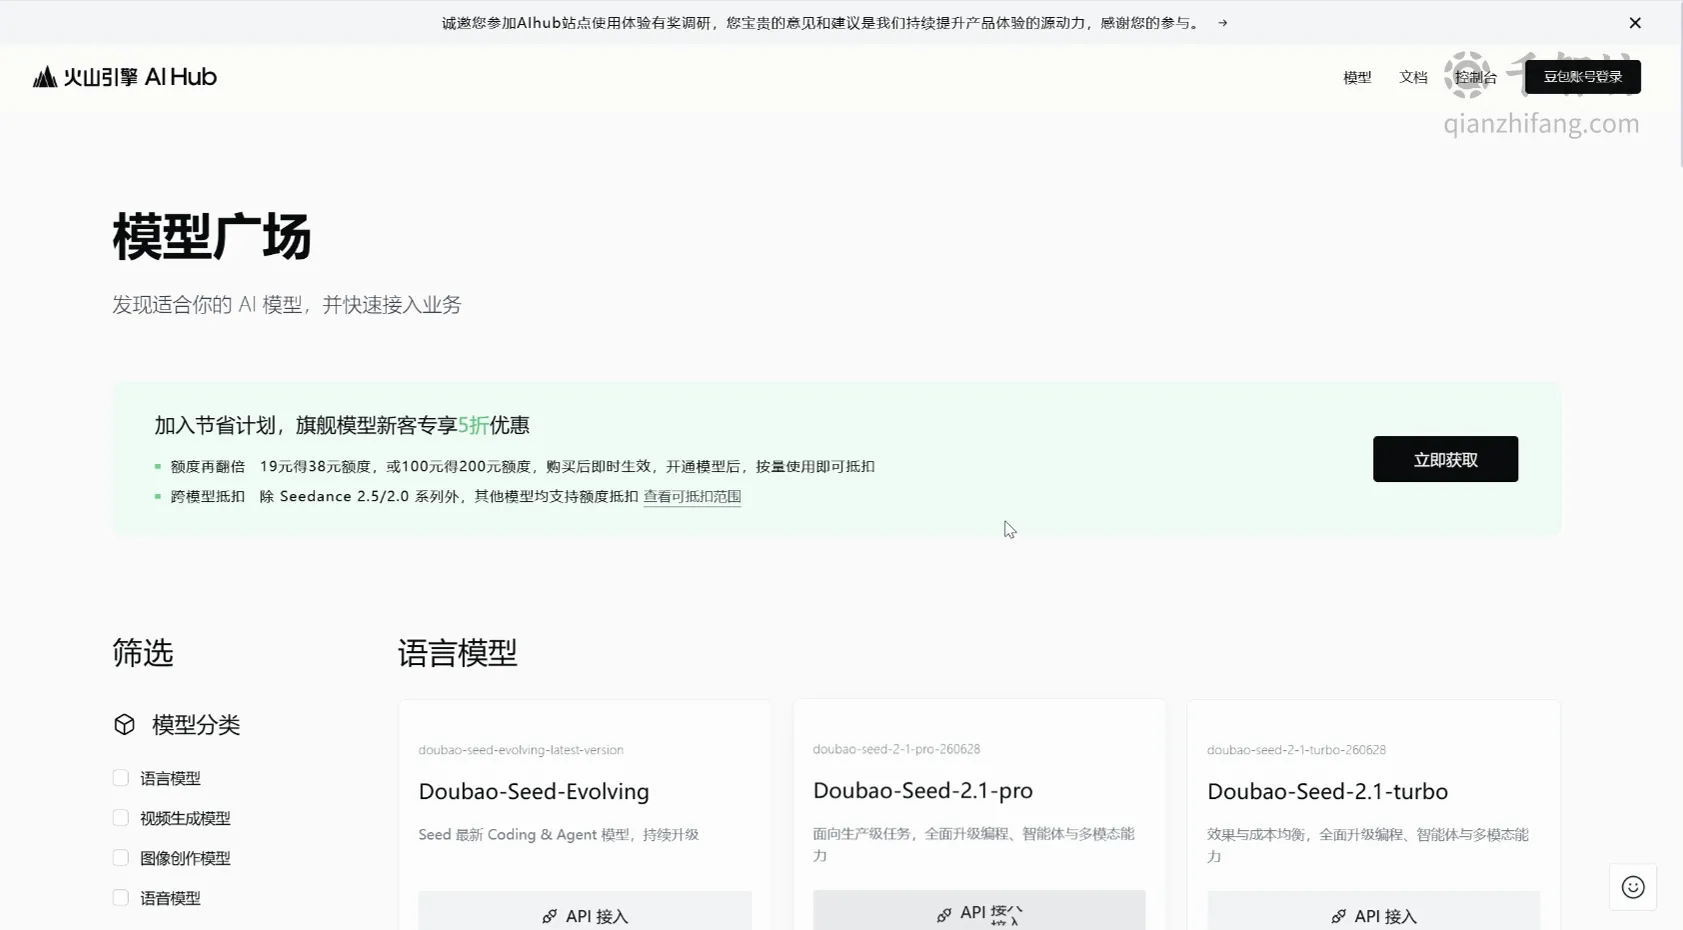Check the 图像创作模型 filter checkbox
This screenshot has width=1683, height=930.
(121, 858)
